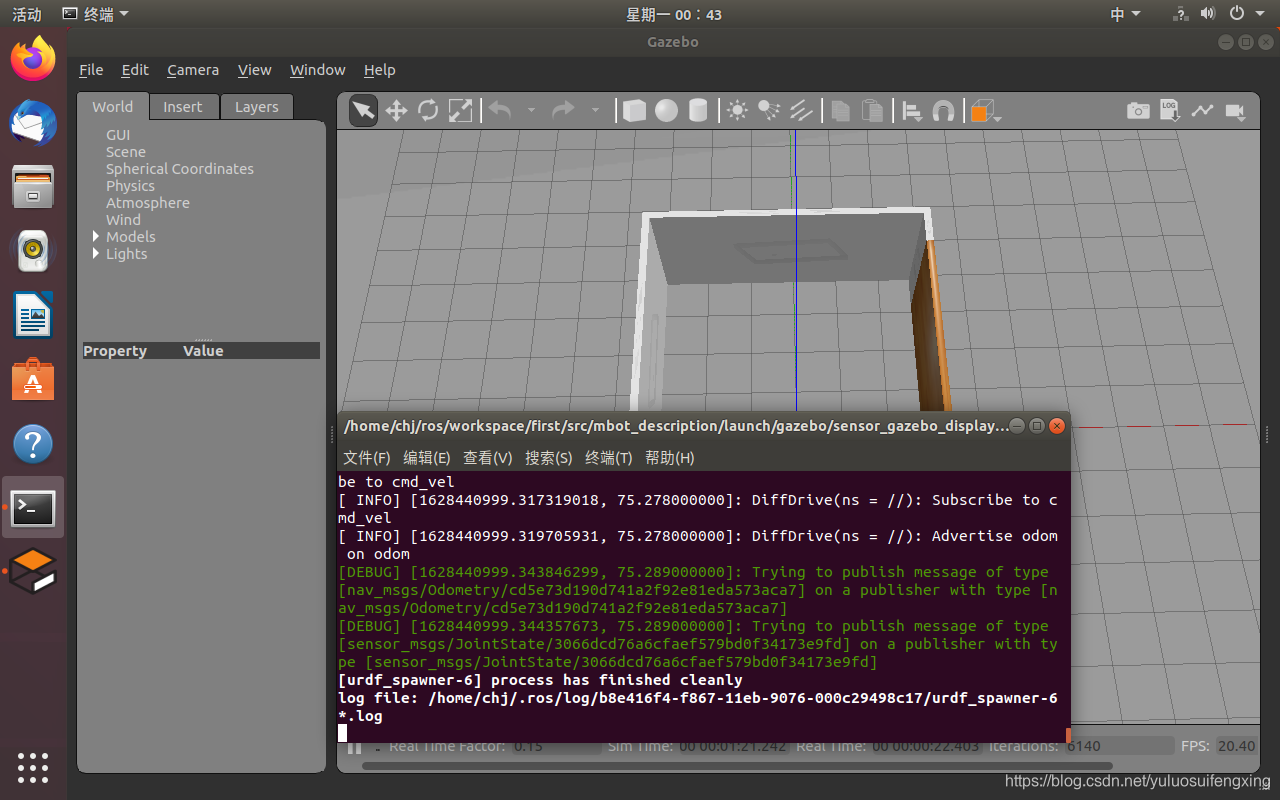Open Files manager from the dock
This screenshot has width=1280, height=800.
(x=33, y=187)
